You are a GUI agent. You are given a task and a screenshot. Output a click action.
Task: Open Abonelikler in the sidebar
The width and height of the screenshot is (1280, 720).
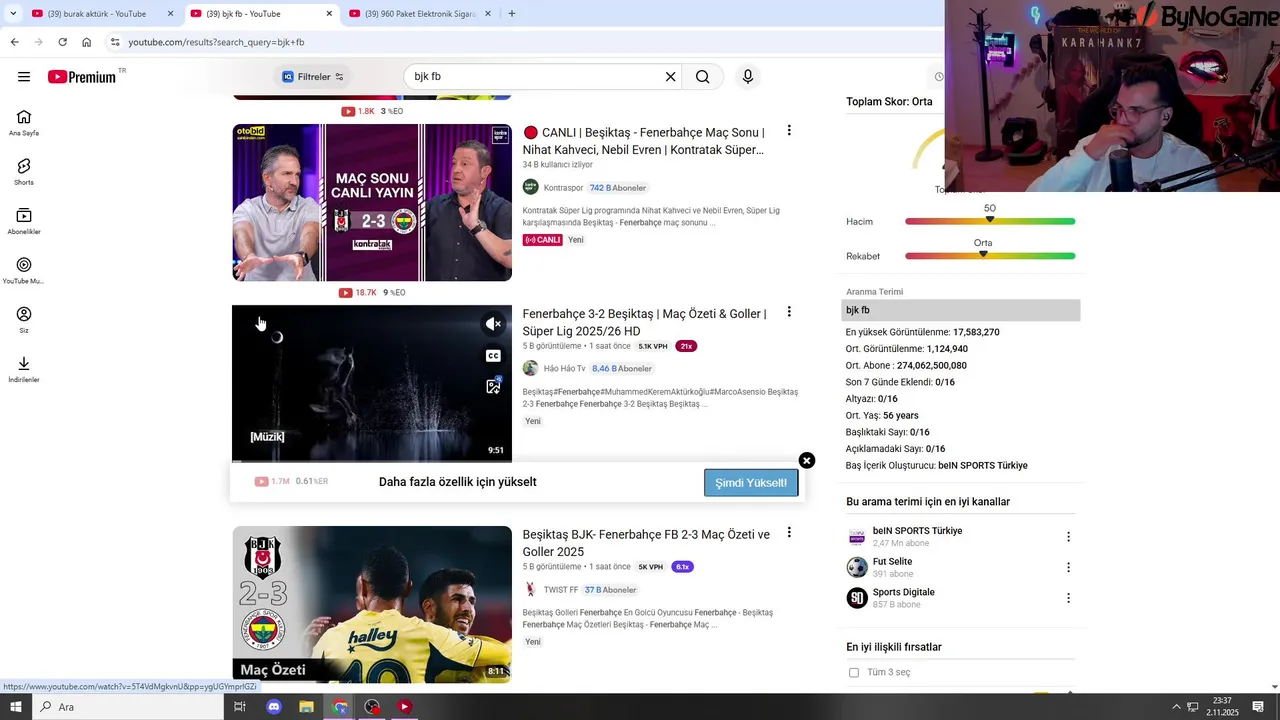tap(24, 221)
